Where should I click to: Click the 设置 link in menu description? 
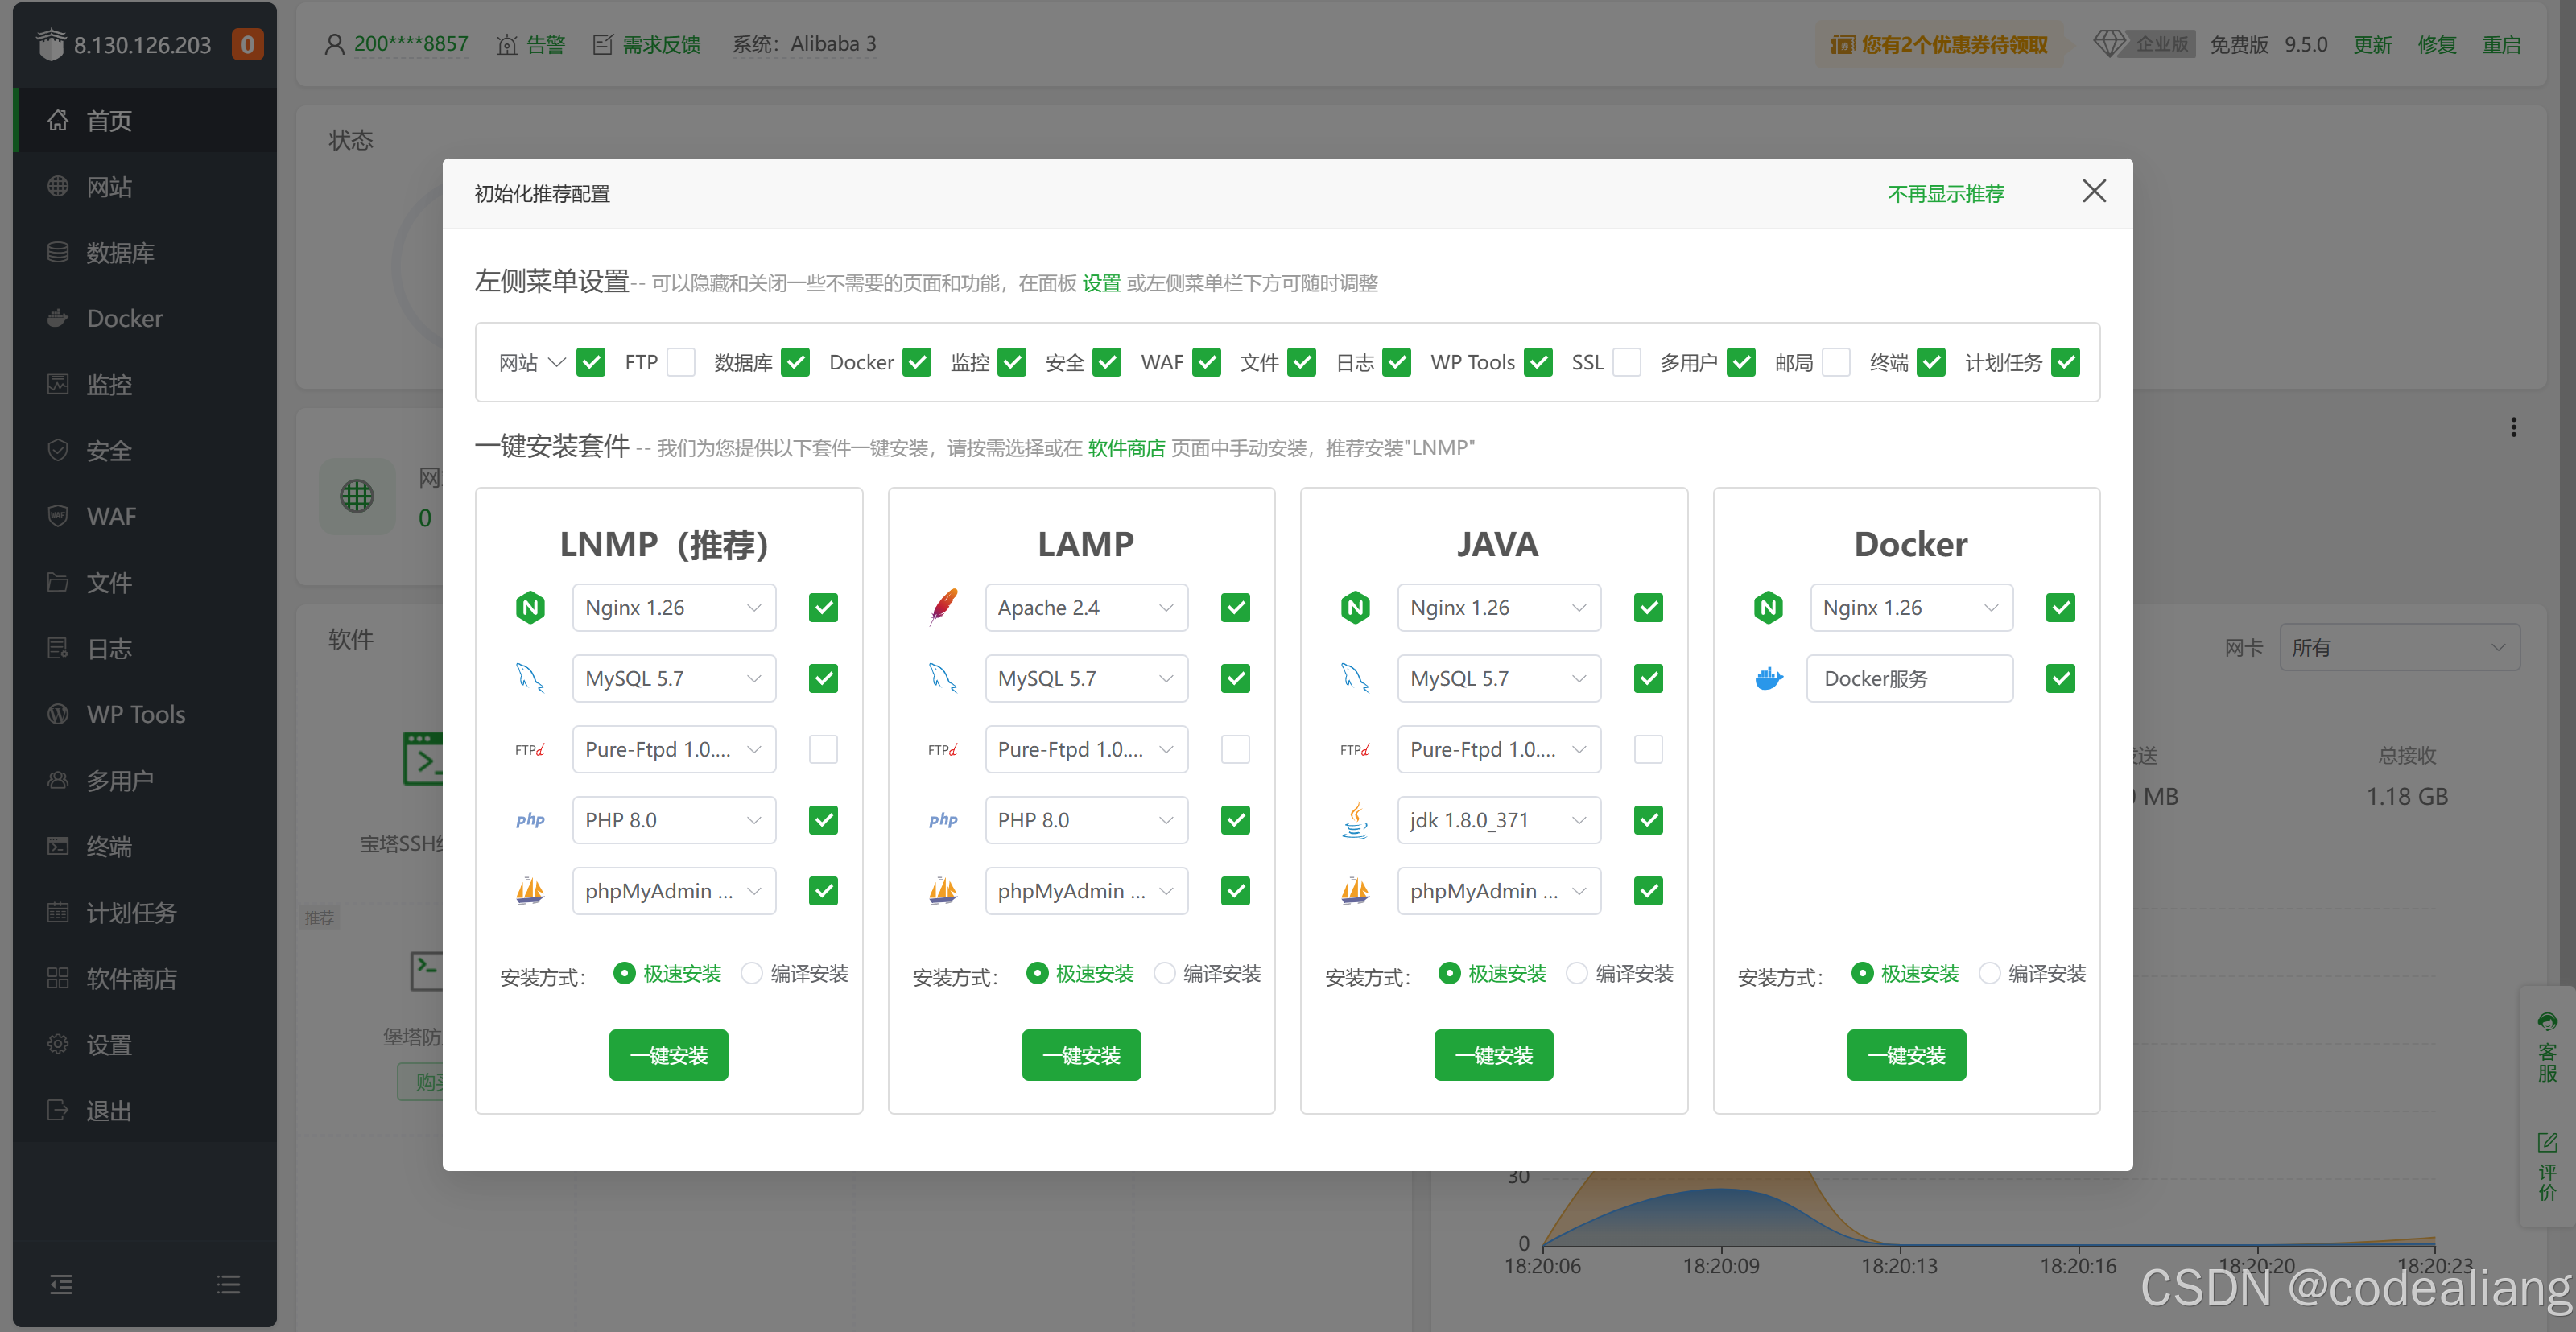[x=1102, y=283]
